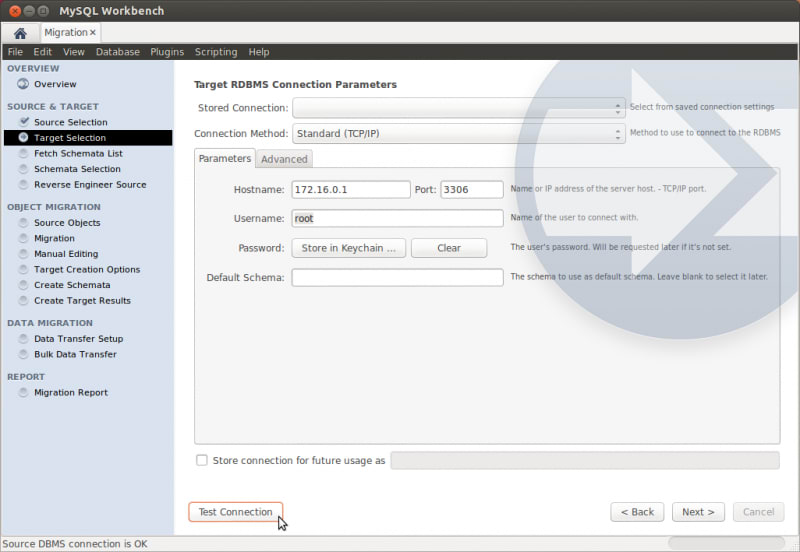
Task: Click the Hostname input field
Action: point(351,190)
